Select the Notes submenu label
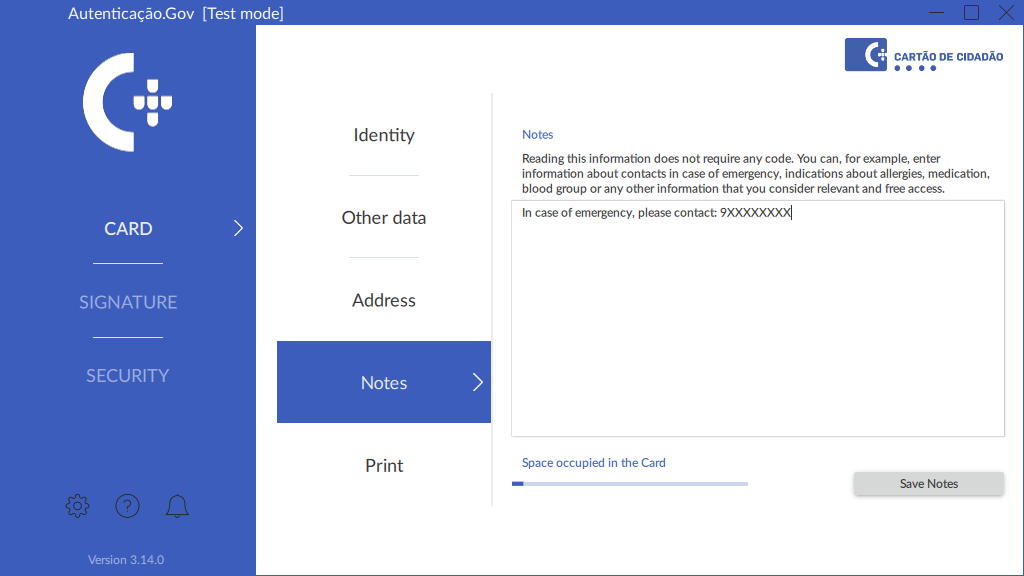The height and width of the screenshot is (576, 1024). (384, 383)
